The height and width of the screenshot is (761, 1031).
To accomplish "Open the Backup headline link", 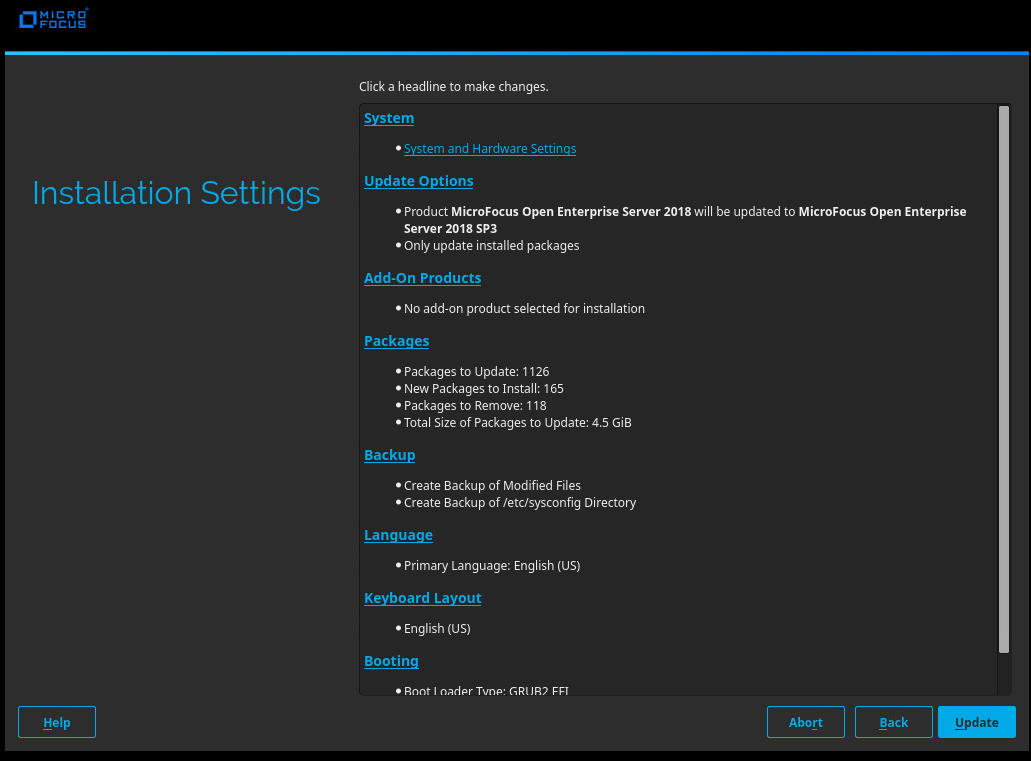I will point(389,455).
